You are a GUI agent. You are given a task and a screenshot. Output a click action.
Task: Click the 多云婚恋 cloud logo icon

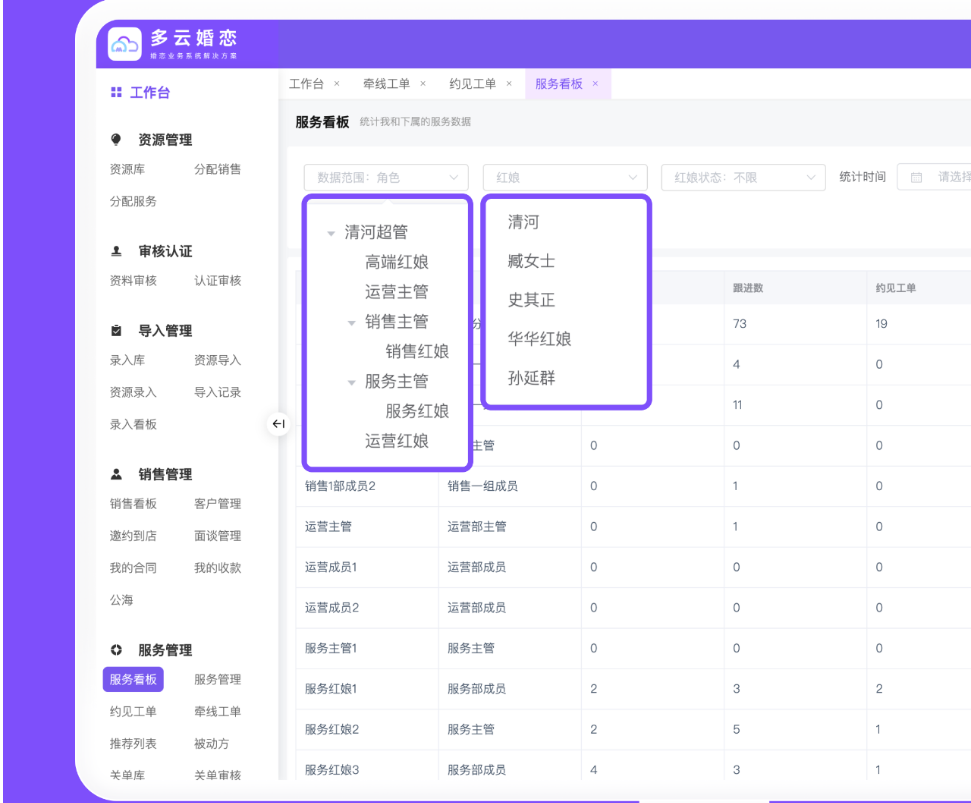(x=125, y=44)
